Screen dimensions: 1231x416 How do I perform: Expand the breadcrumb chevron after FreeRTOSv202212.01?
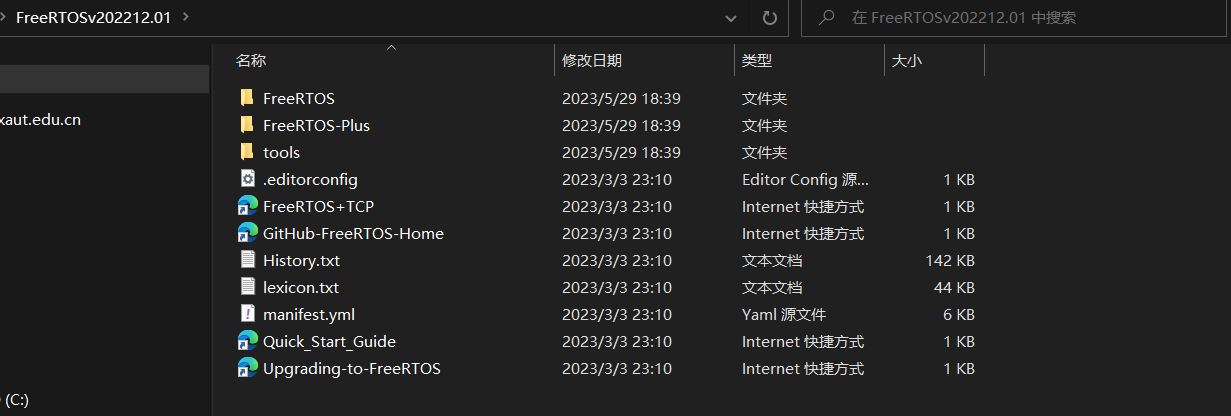click(x=187, y=18)
